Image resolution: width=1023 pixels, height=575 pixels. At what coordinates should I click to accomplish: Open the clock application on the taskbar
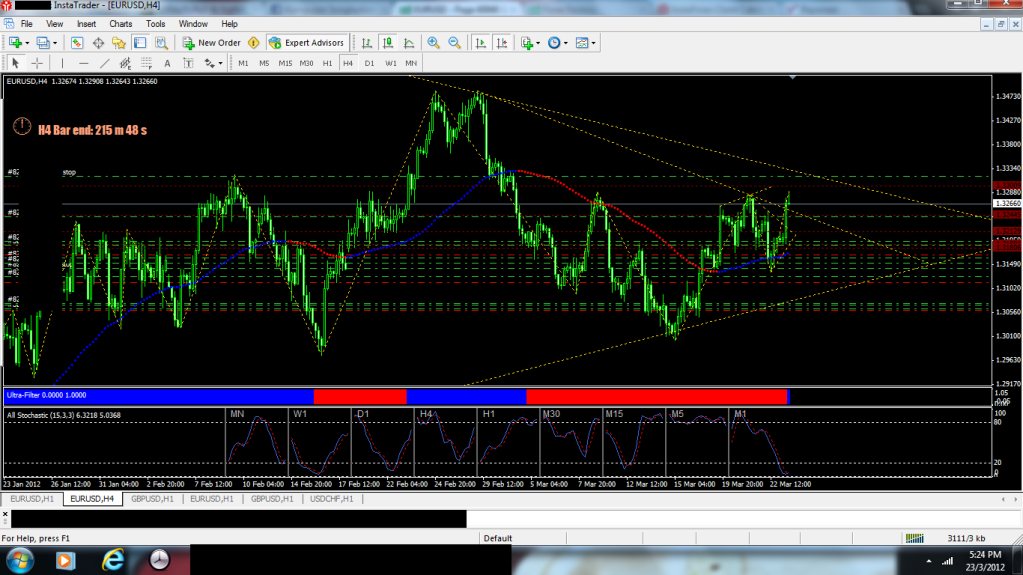159,560
